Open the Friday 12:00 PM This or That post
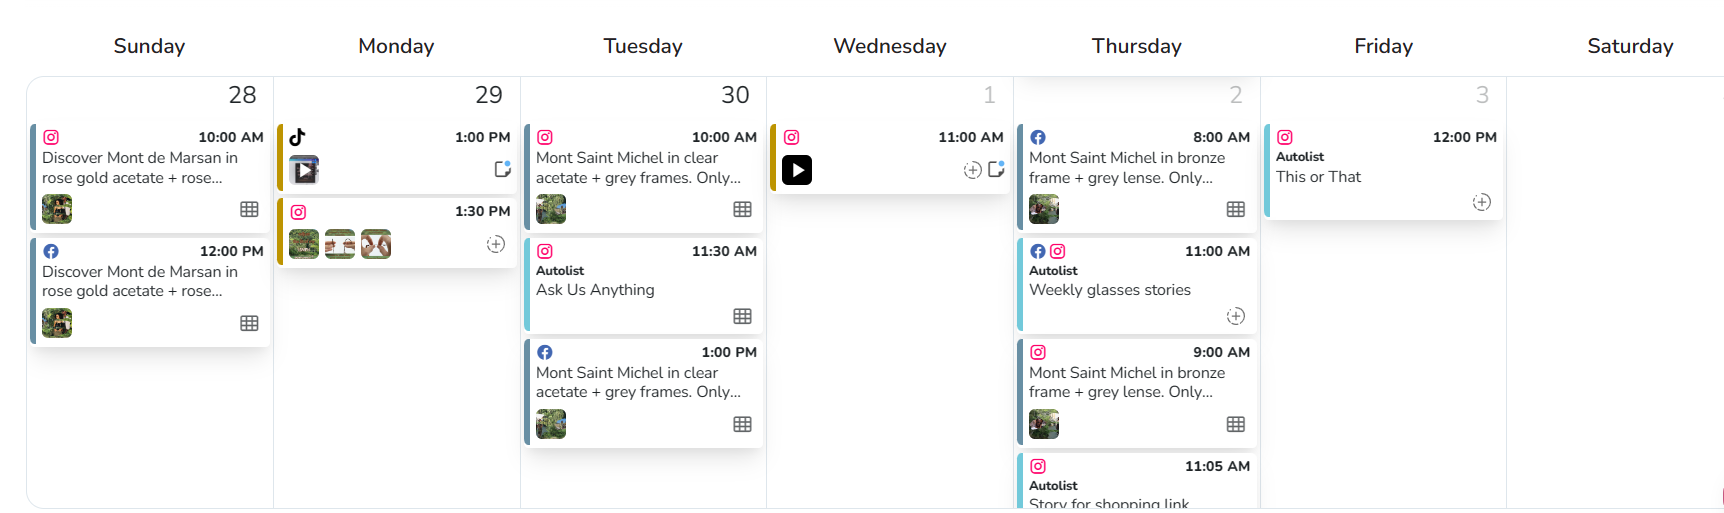The height and width of the screenshot is (513, 1724). [x=1384, y=171]
